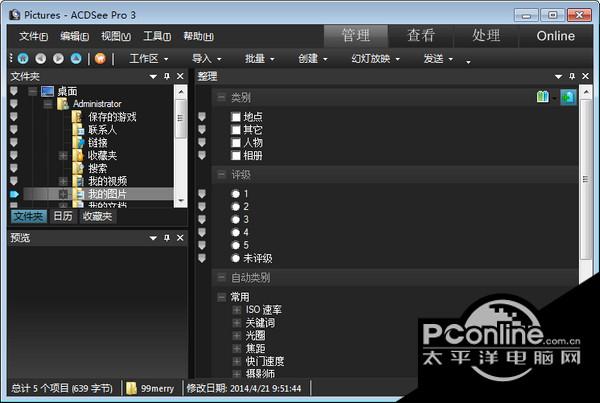Image resolution: width=600 pixels, height=403 pixels.
Task: Click the easy-select marker beside 相册
Action: coord(202,155)
